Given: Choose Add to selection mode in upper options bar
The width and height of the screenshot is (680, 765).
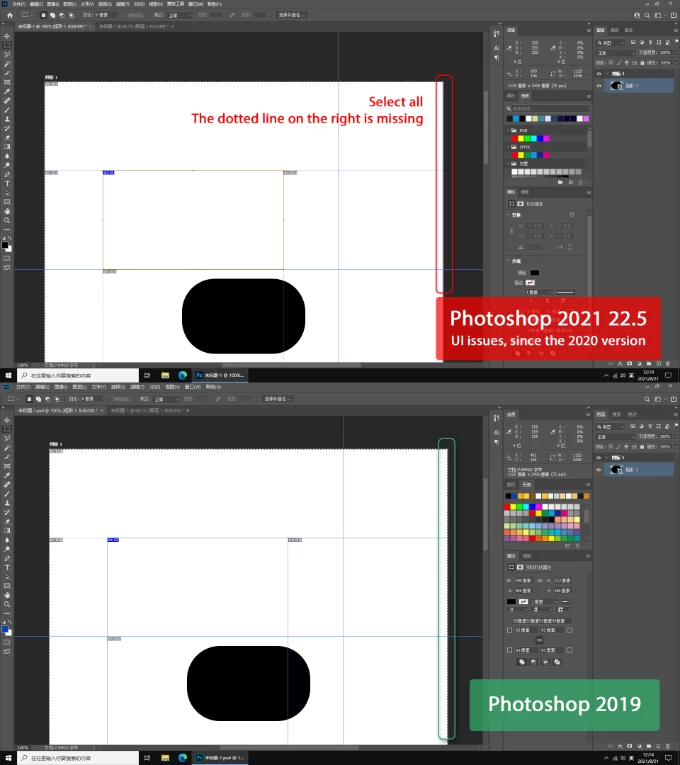Looking at the screenshot, I should point(52,15).
